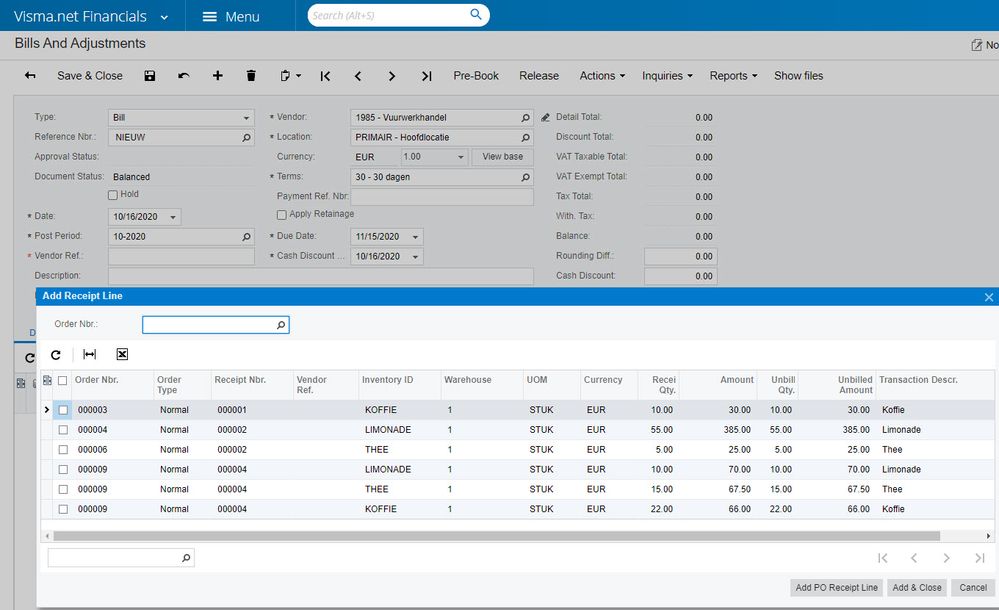
Task: Open the Reports dropdown menu
Action: (x=733, y=76)
